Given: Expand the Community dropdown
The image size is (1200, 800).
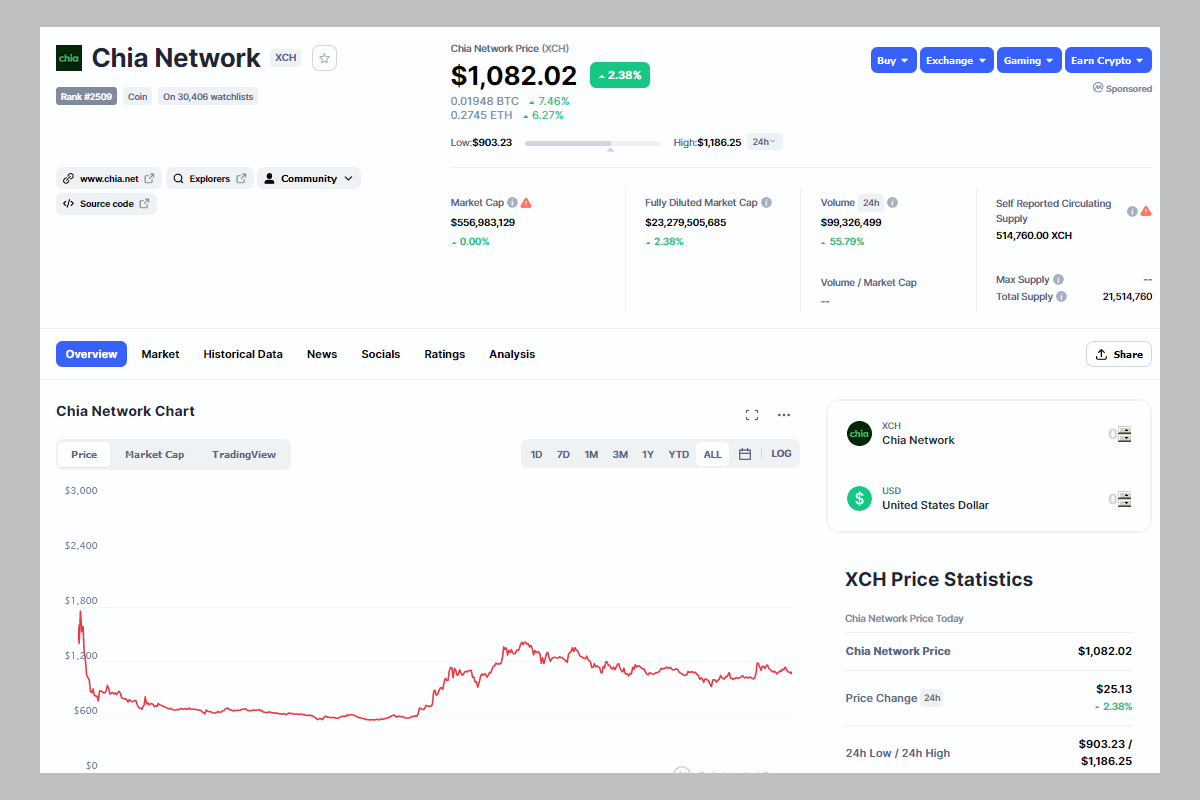Looking at the screenshot, I should 309,179.
